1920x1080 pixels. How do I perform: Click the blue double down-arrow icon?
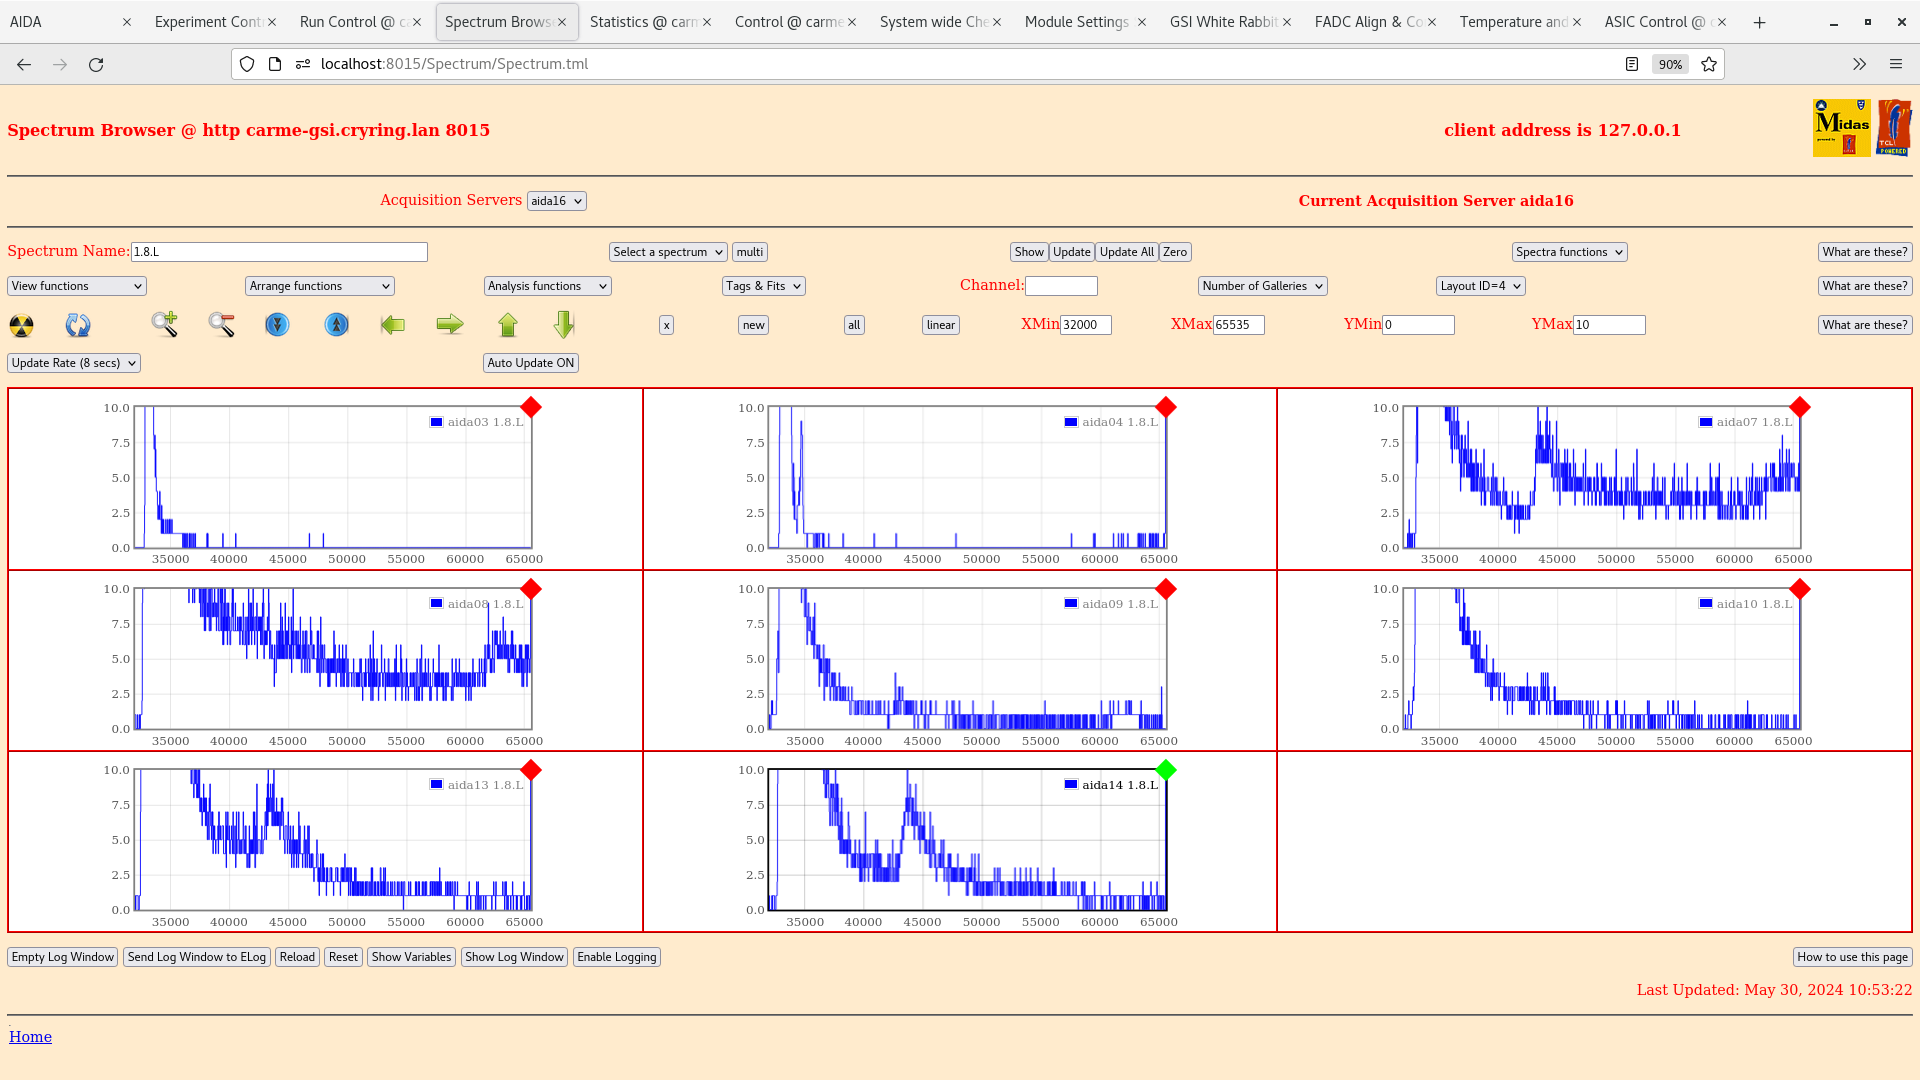point(277,325)
